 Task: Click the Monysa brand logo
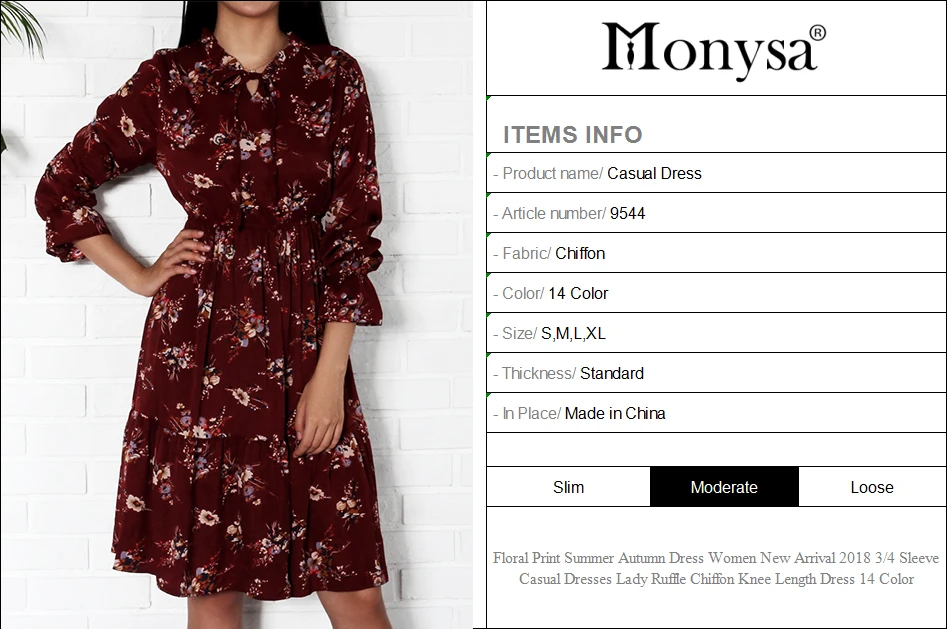713,50
